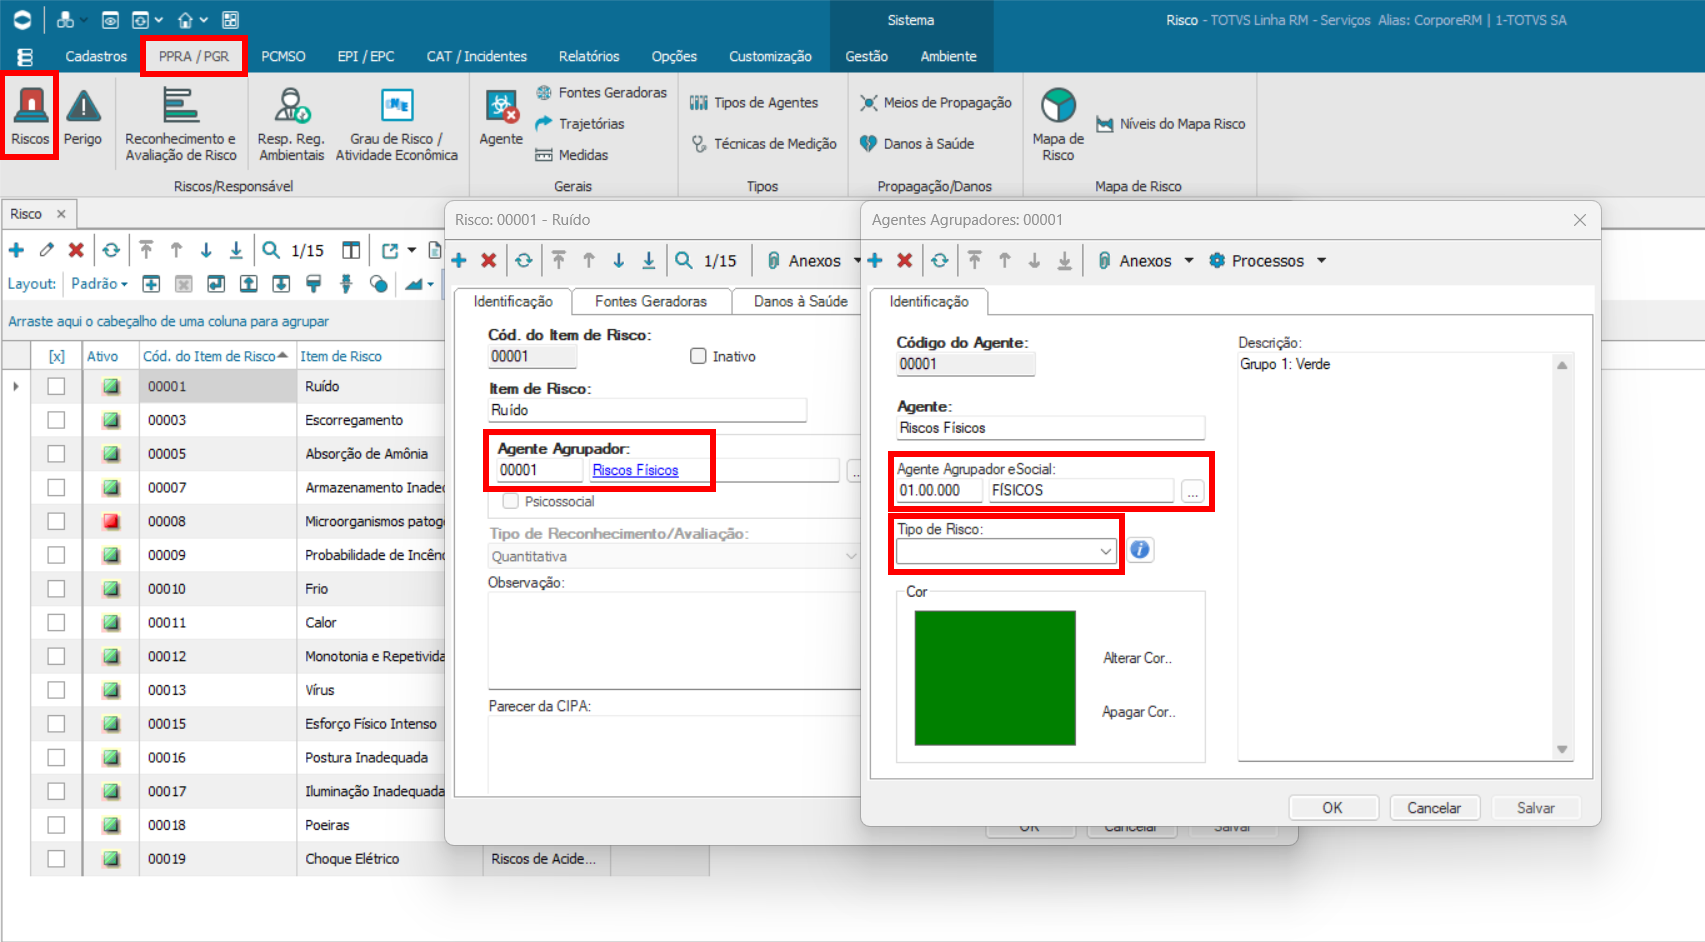Open Trajetórias in ribbon

580,124
